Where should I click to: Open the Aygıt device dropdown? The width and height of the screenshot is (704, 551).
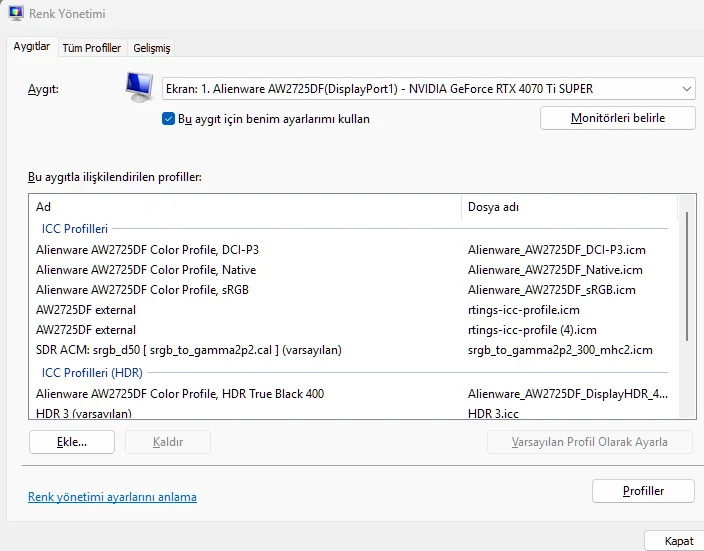[x=428, y=89]
